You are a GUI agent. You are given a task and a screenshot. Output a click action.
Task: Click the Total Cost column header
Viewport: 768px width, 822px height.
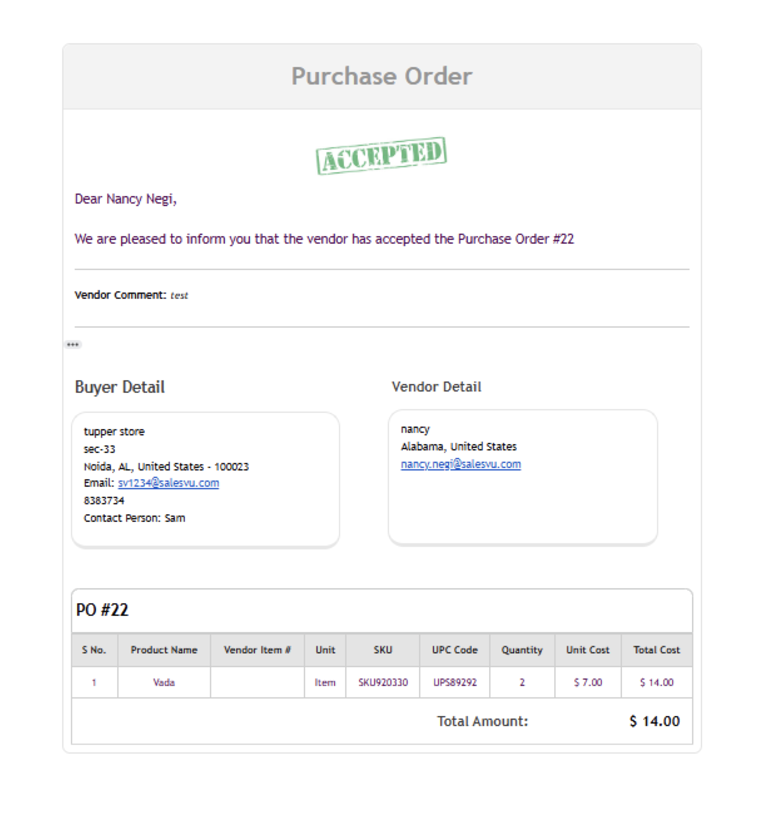[656, 650]
